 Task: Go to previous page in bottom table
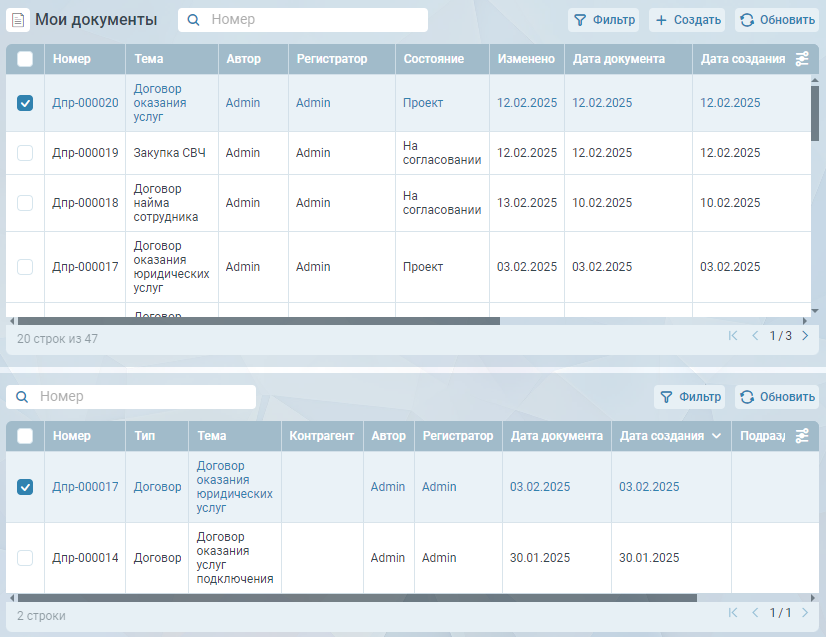point(755,613)
